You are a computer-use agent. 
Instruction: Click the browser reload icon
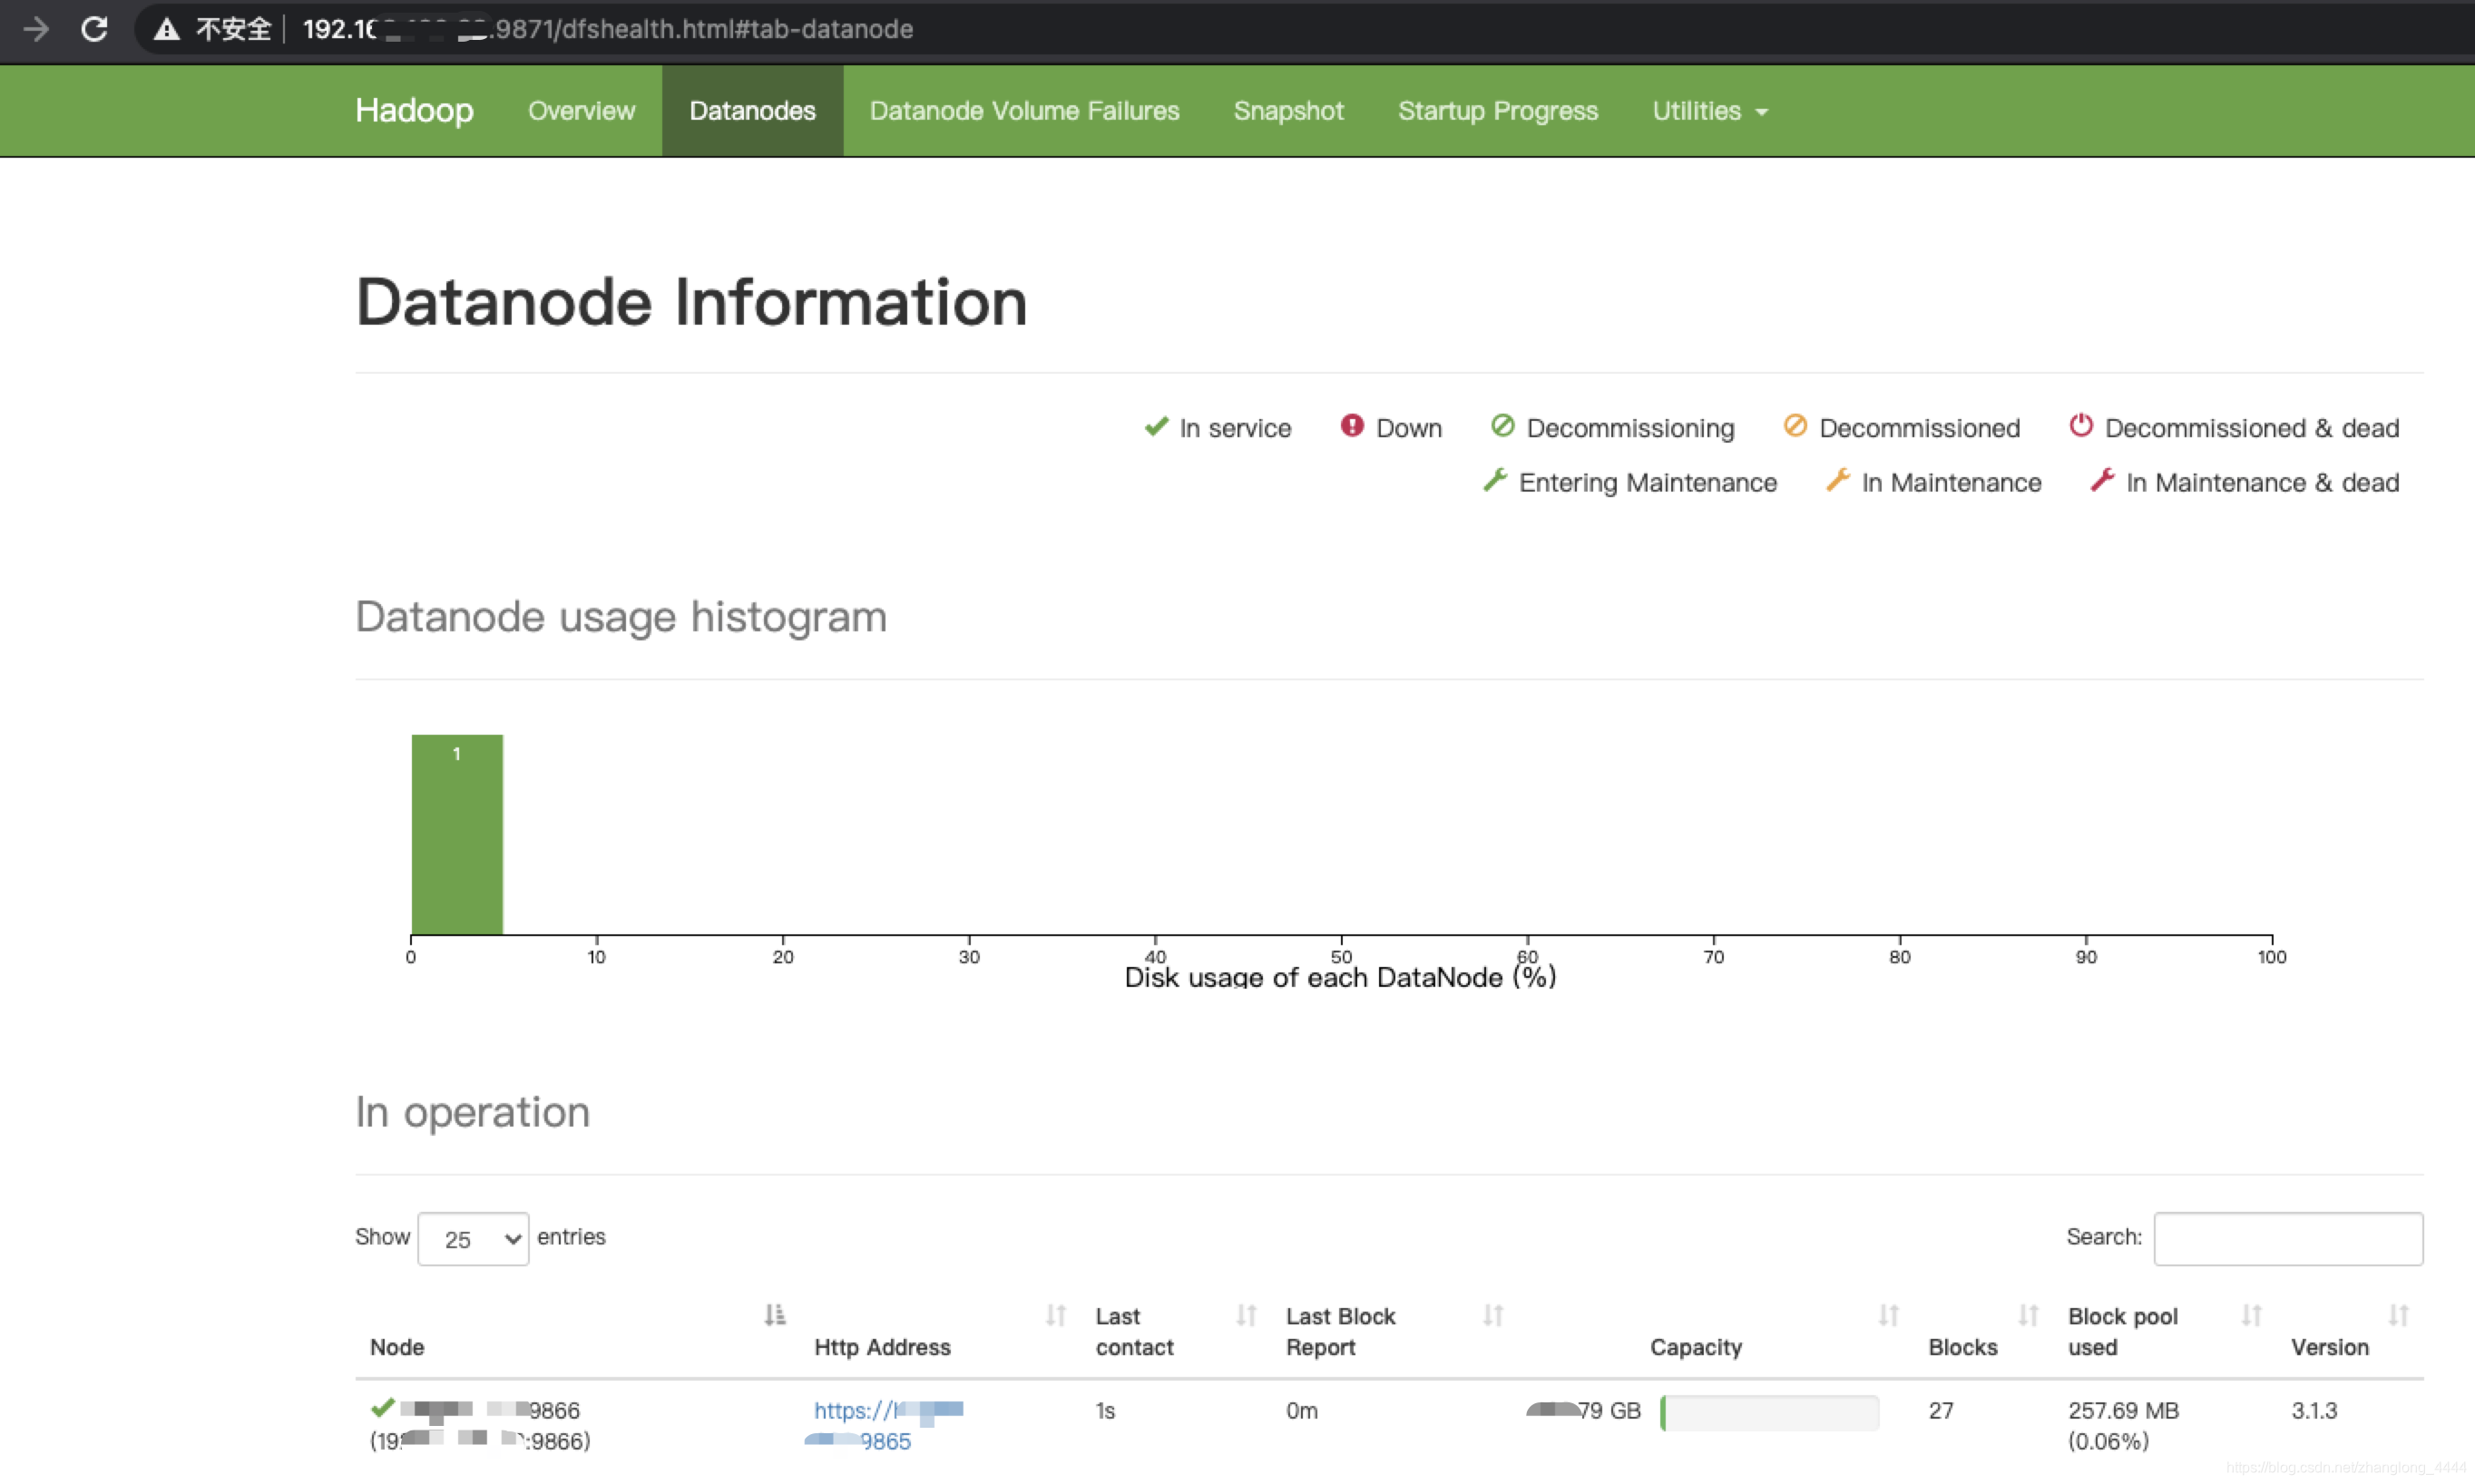[94, 29]
